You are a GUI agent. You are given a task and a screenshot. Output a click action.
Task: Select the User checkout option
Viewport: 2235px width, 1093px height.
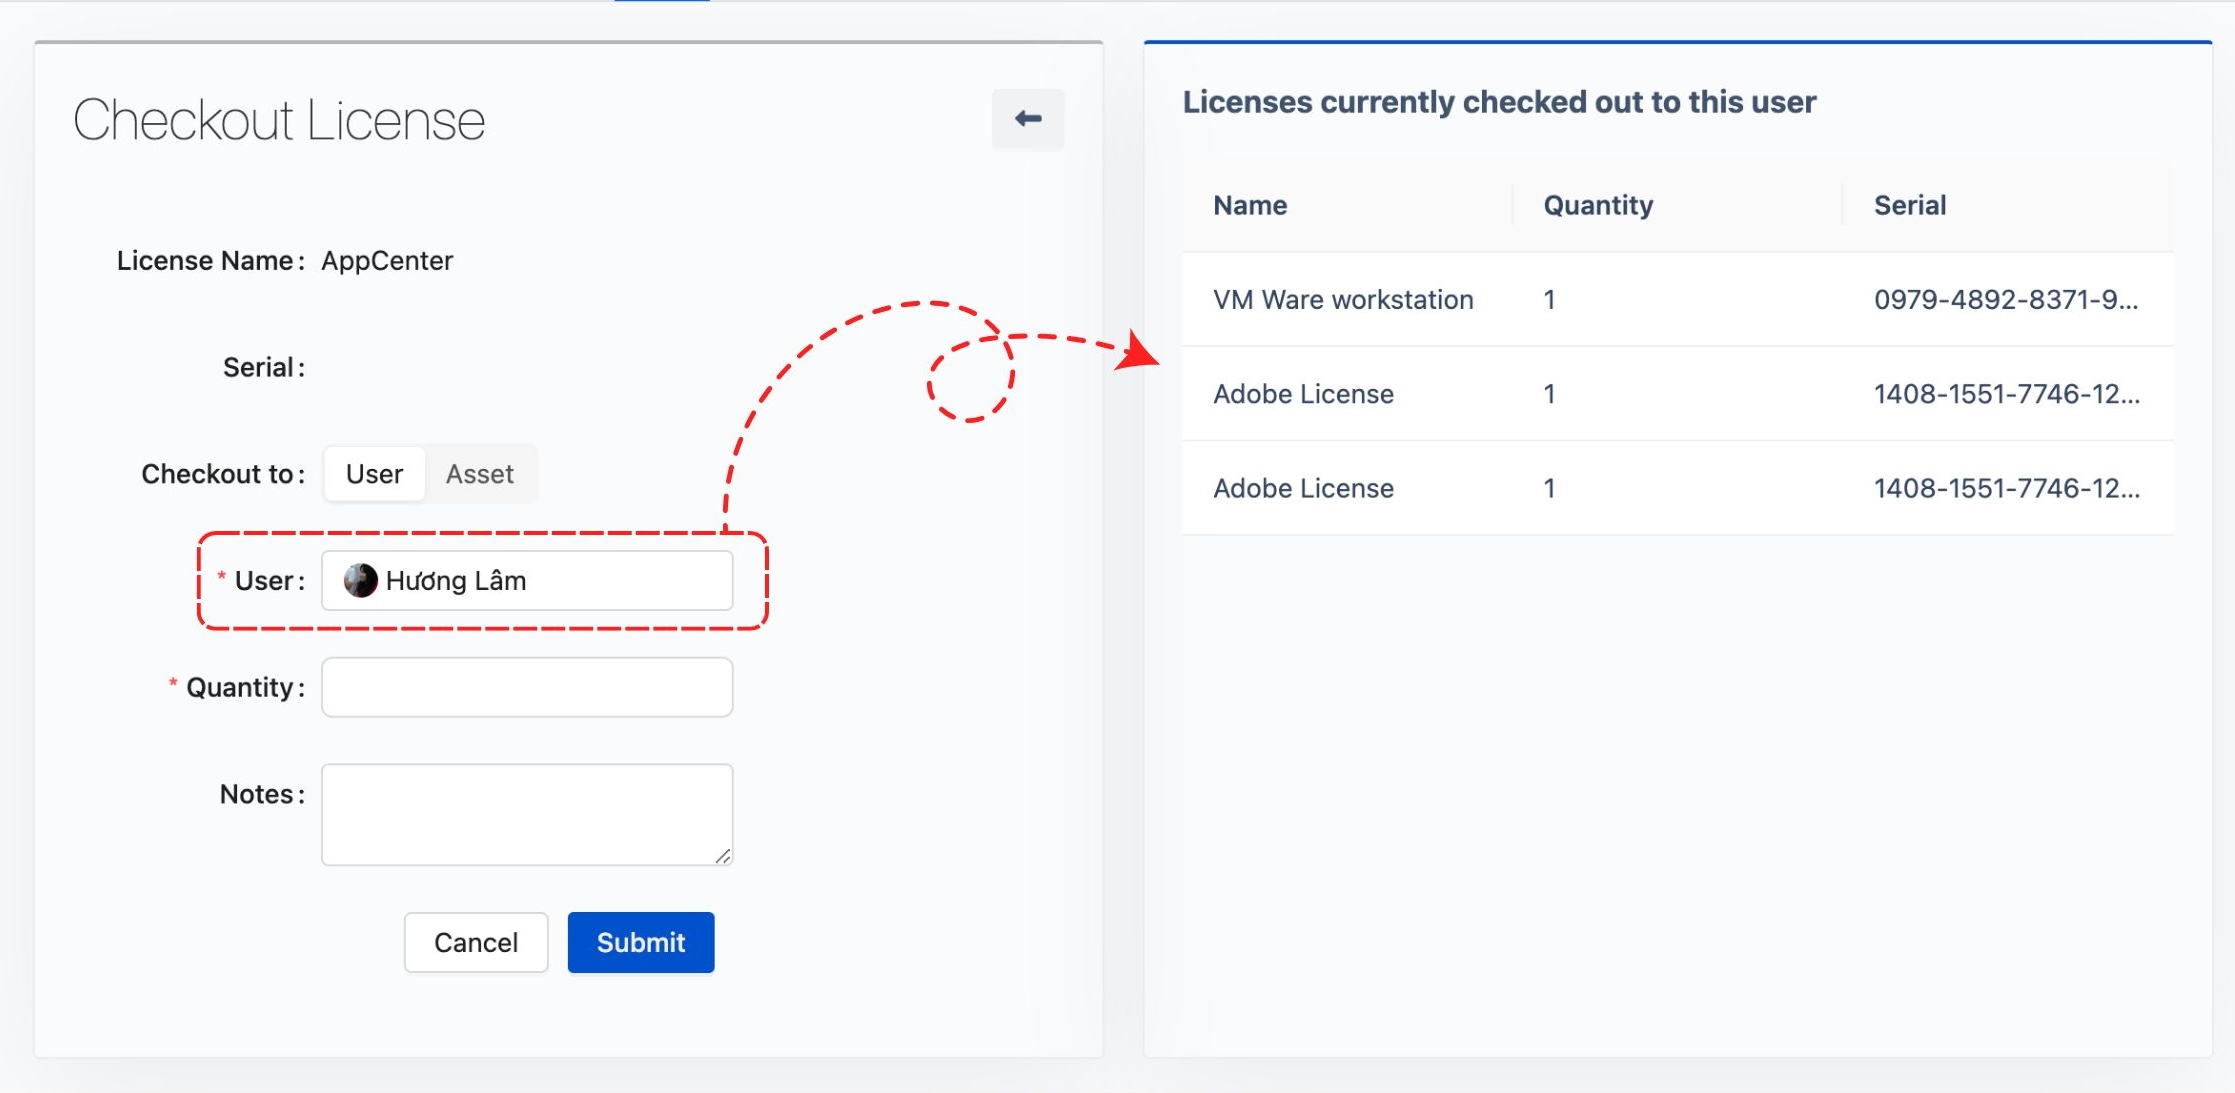(x=374, y=474)
